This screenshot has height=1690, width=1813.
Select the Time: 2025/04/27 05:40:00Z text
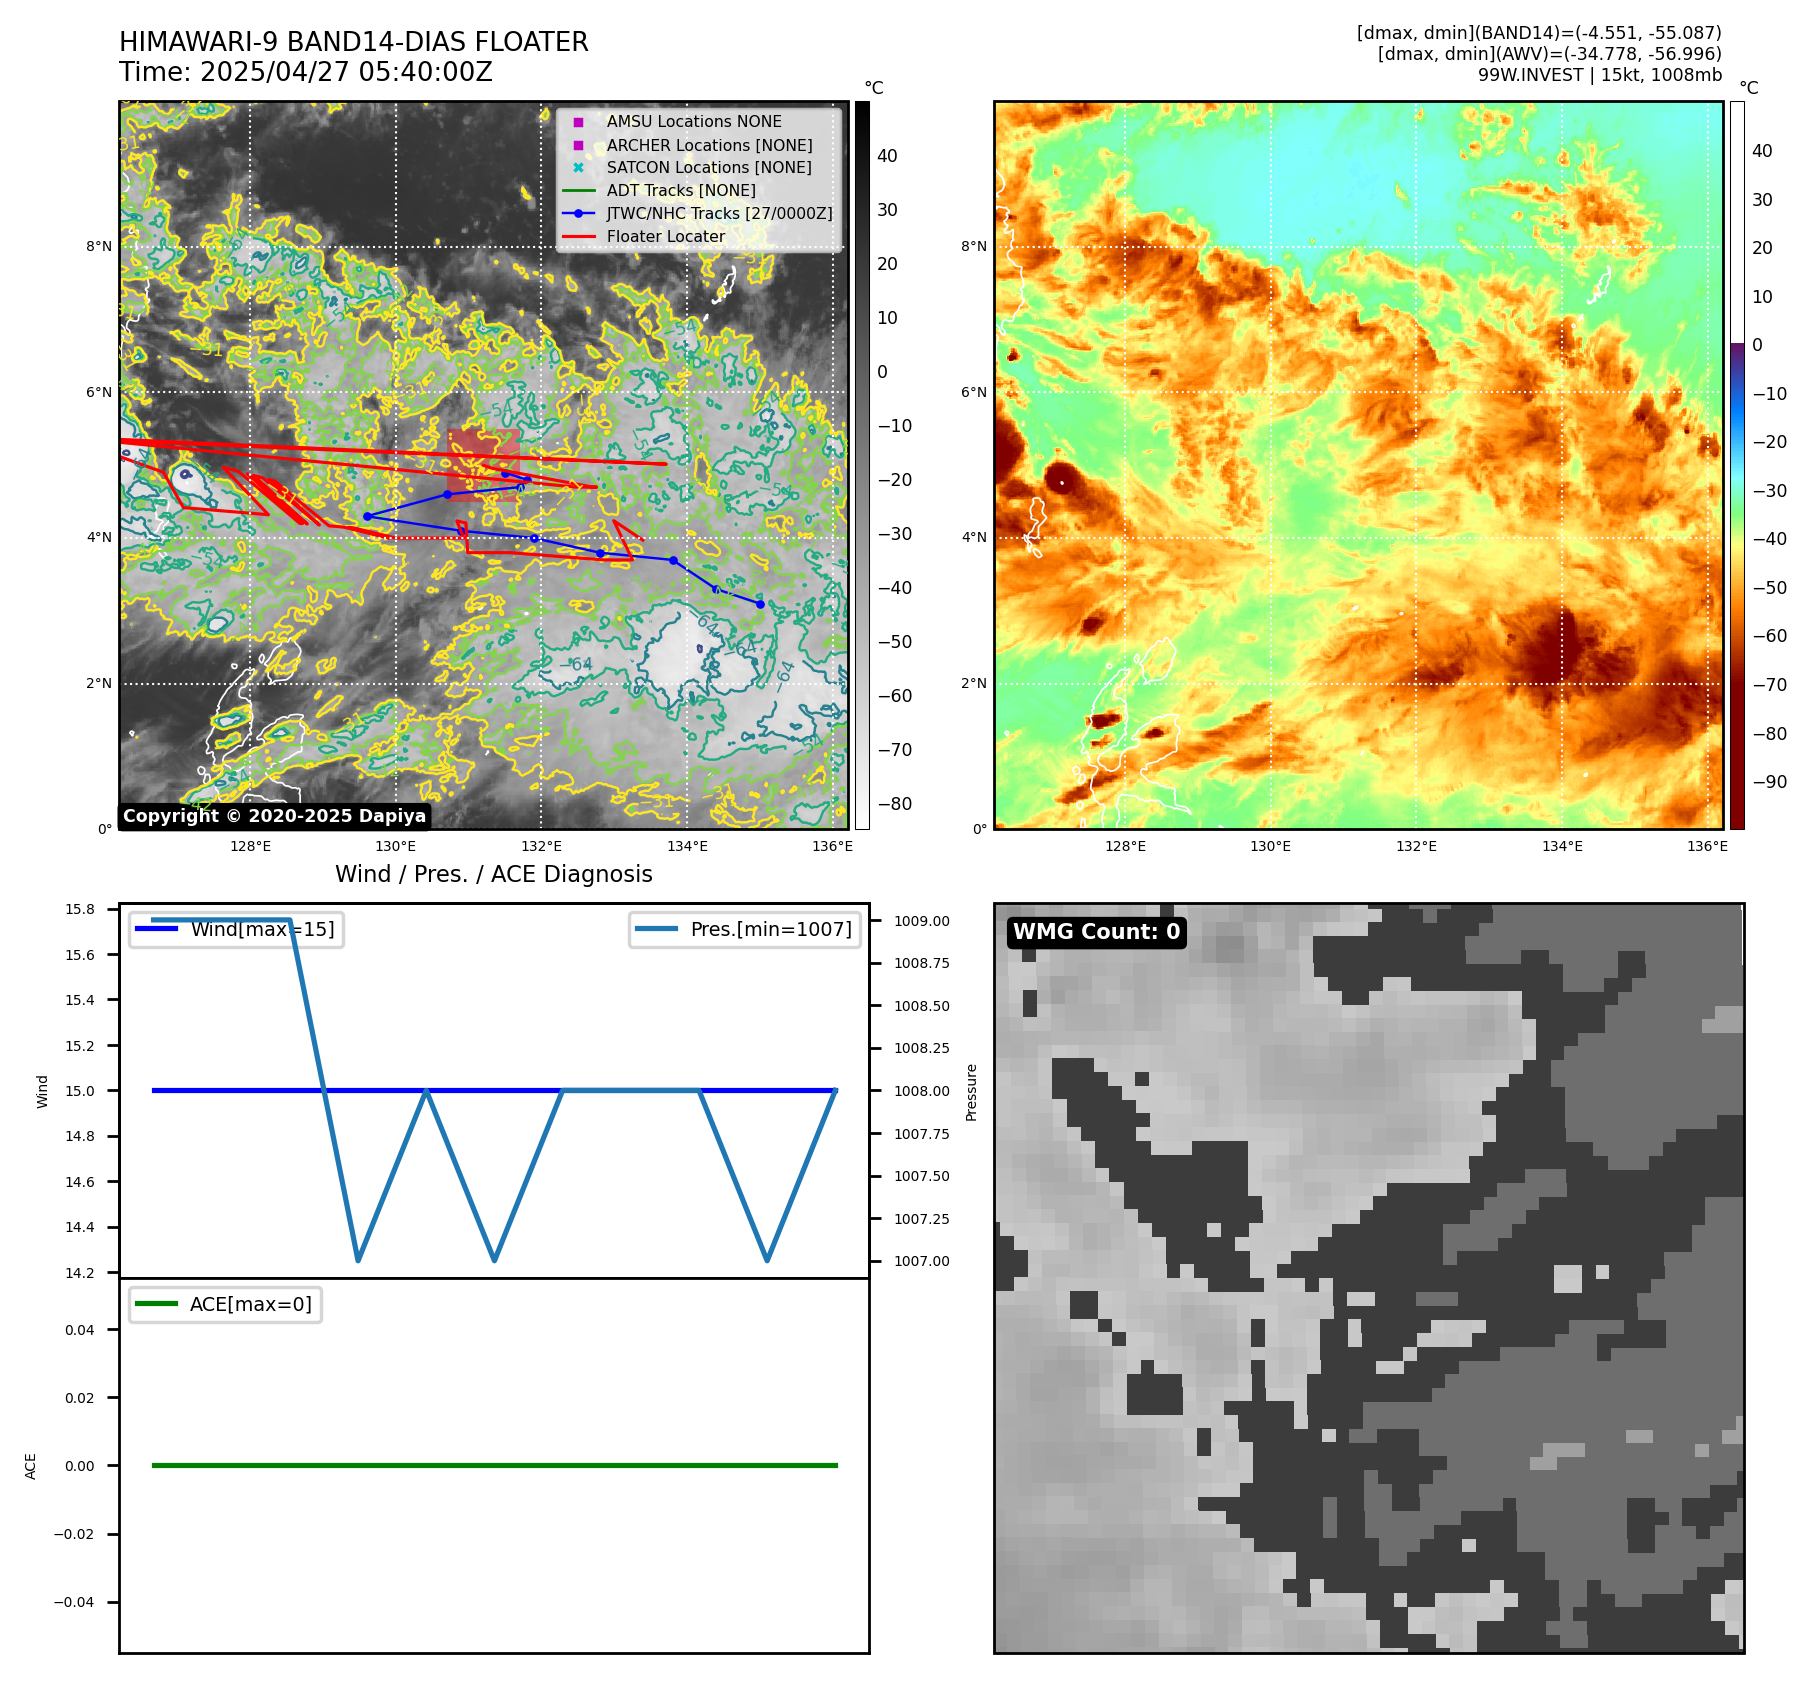click(x=306, y=72)
